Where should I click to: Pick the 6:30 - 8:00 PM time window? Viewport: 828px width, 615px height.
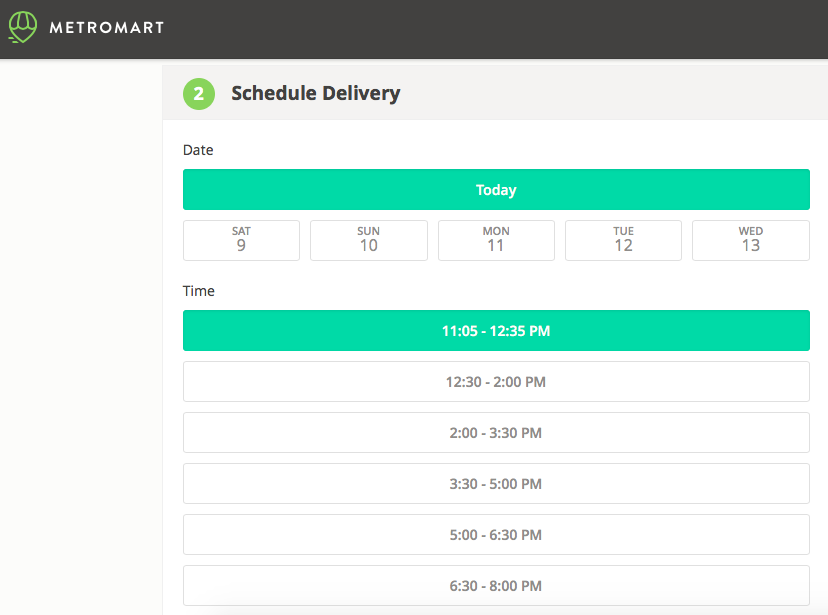(x=496, y=585)
